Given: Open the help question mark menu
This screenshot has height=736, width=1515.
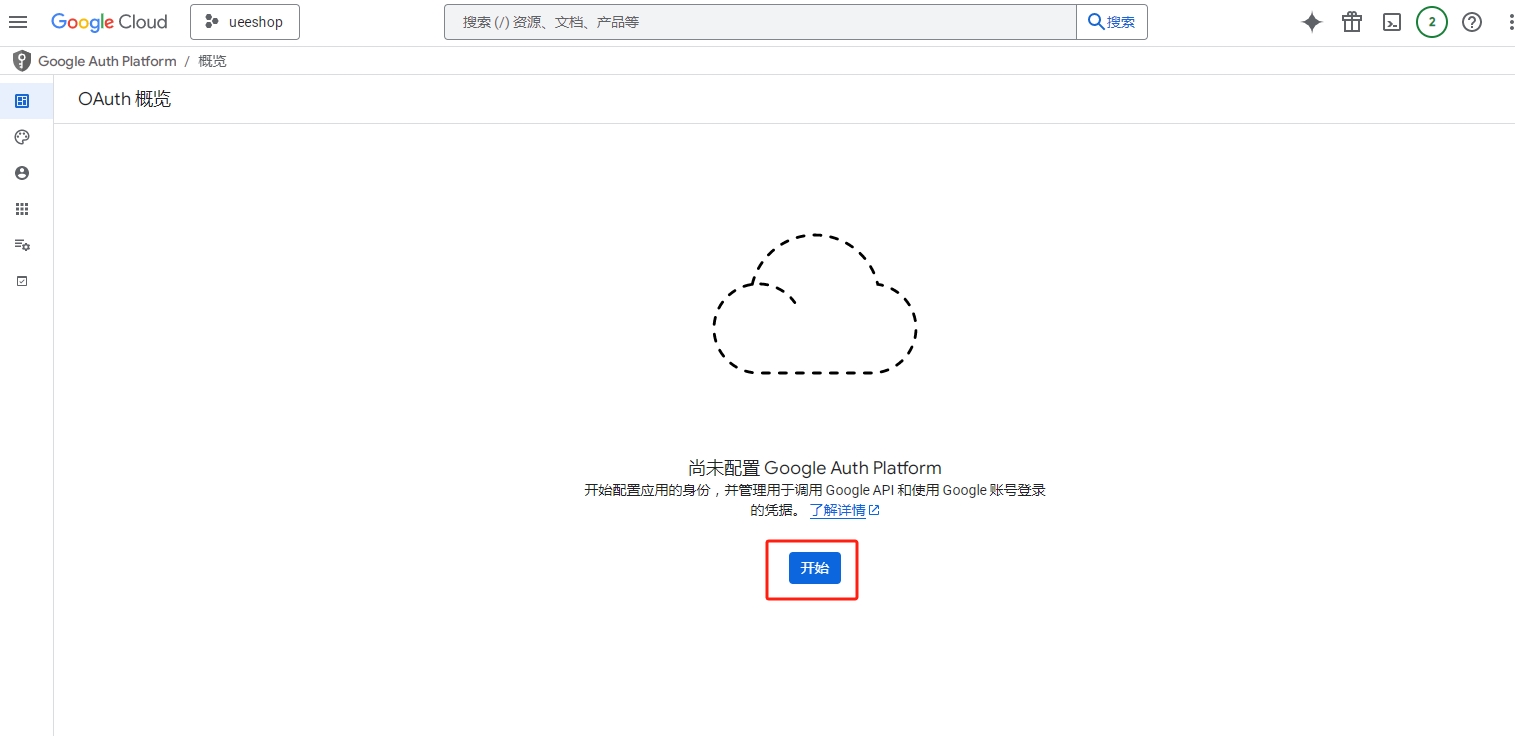Looking at the screenshot, I should 1472,22.
